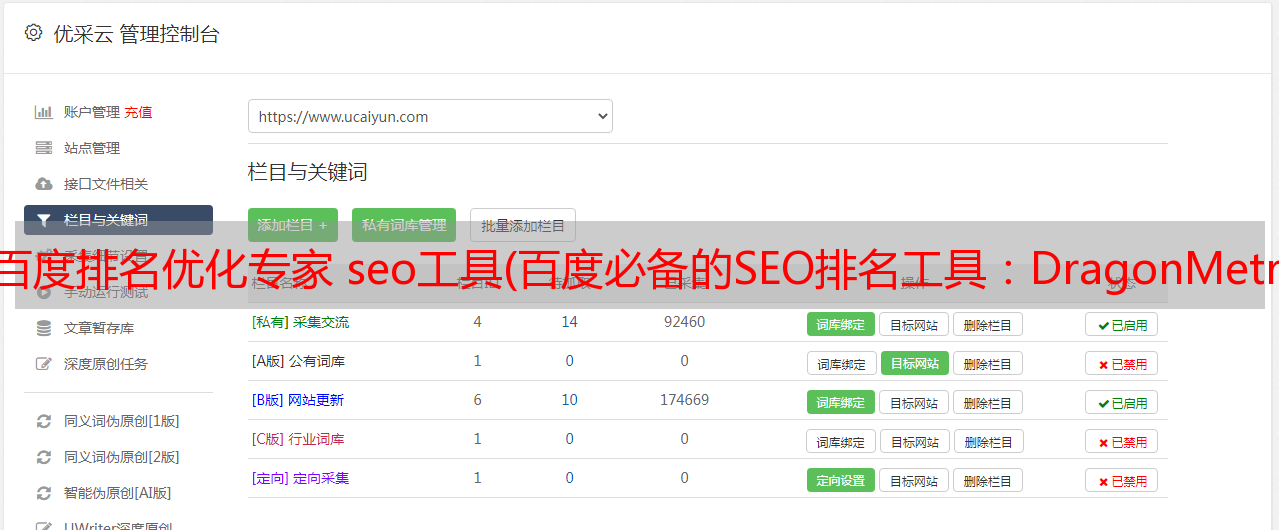Click 定向设置 in the 定向采集 row
The height and width of the screenshot is (530, 1279).
[841, 480]
